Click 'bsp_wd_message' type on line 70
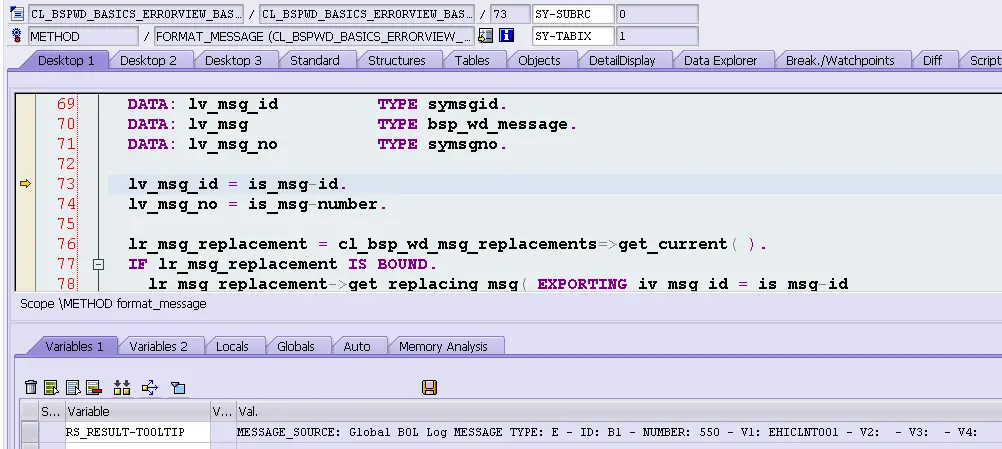The height and width of the screenshot is (449, 1002). tap(498, 125)
